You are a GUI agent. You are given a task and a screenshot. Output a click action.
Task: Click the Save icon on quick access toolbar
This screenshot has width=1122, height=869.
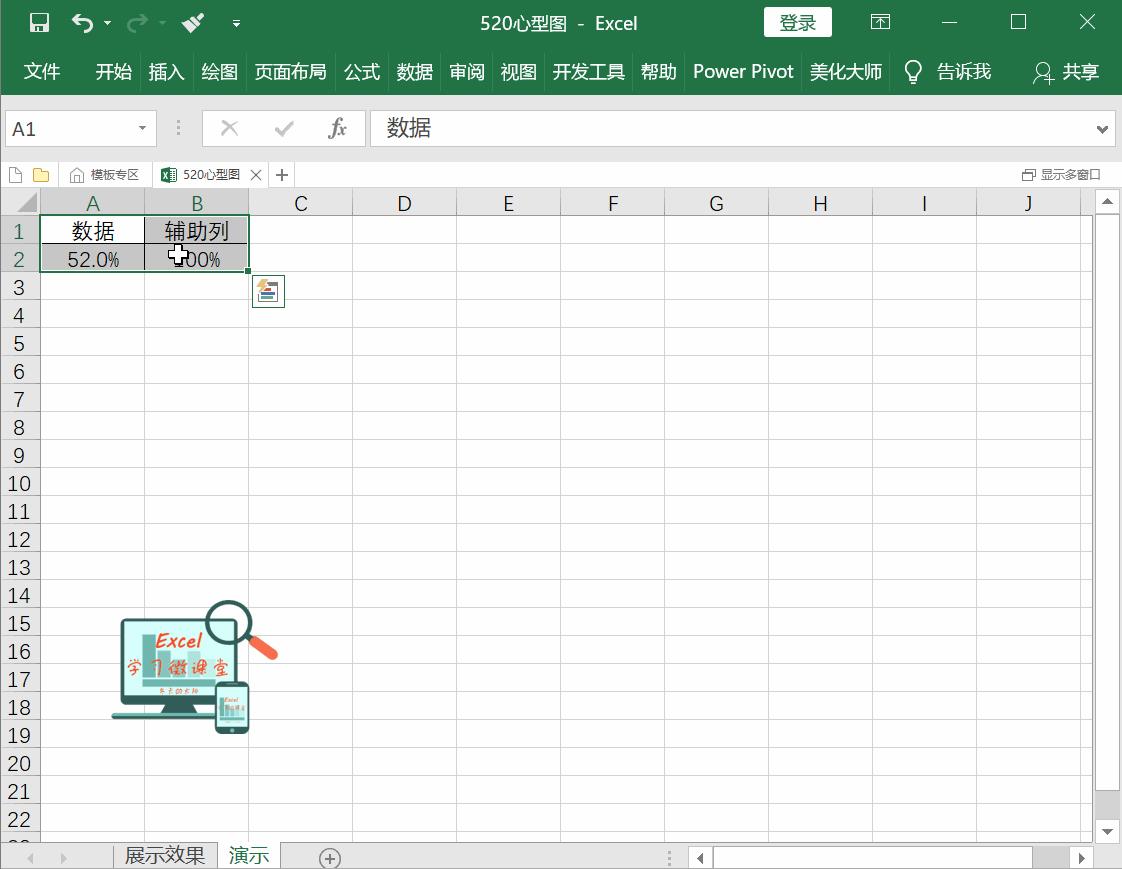38,22
